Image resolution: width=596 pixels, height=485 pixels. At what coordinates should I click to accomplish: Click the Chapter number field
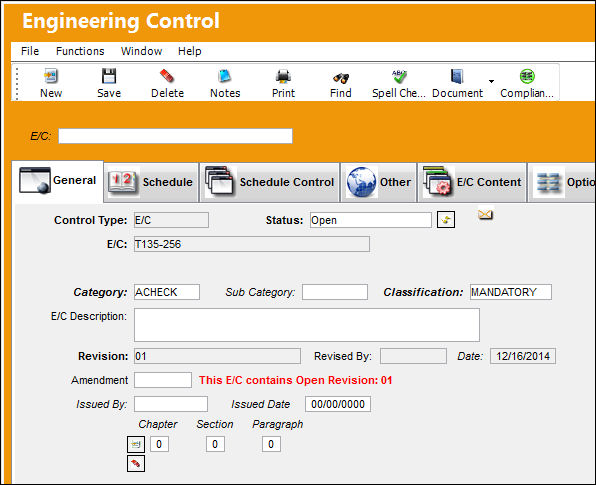159,444
